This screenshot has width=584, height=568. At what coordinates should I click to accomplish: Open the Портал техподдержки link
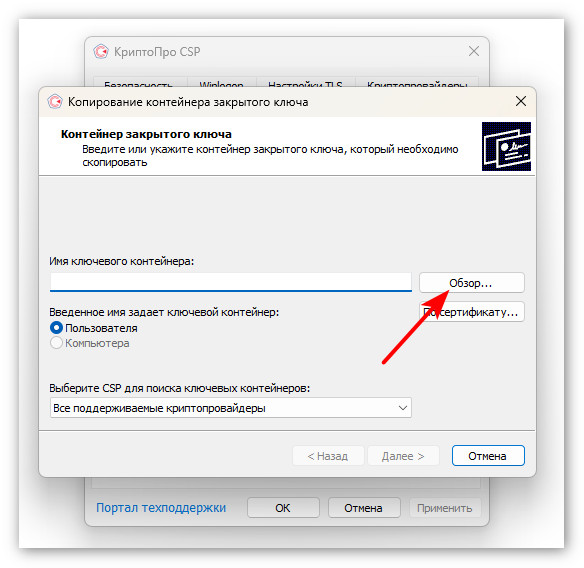point(161,508)
